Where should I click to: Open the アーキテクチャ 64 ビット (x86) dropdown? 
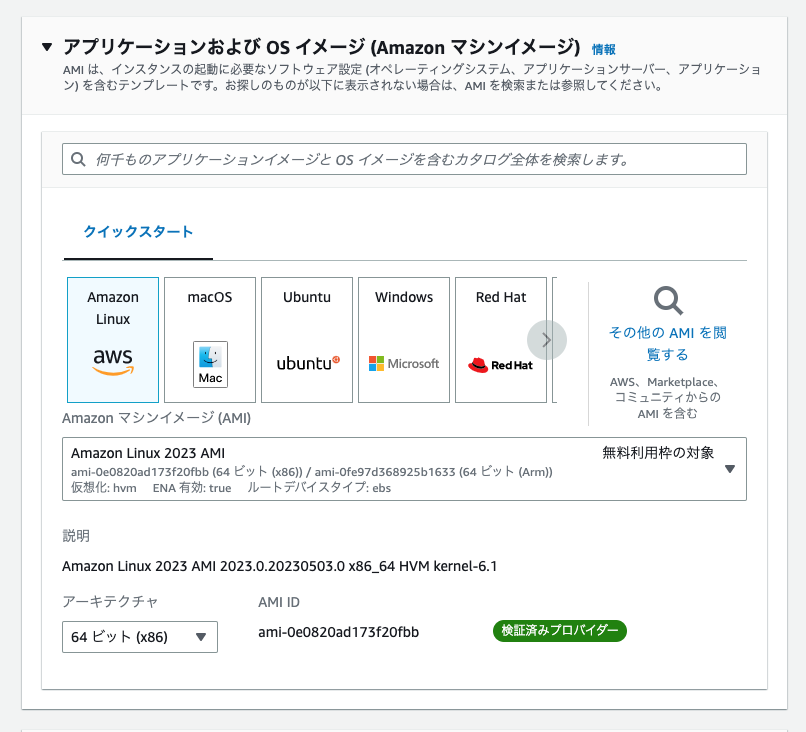click(140, 637)
